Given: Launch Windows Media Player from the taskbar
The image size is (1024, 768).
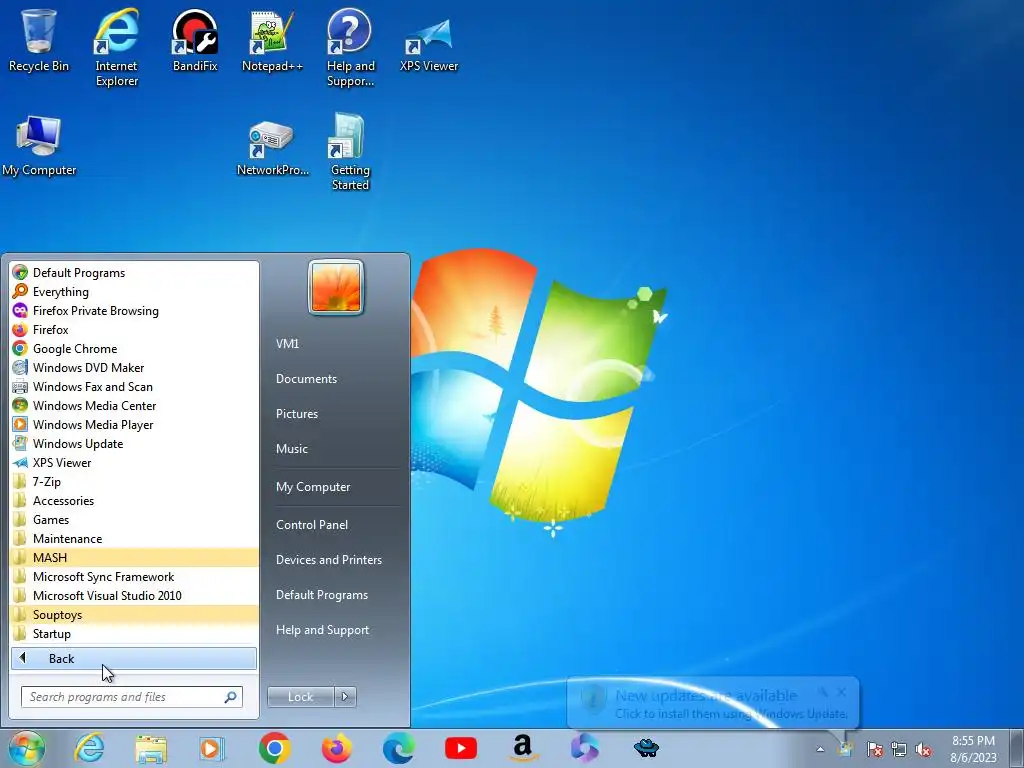Looking at the screenshot, I should [x=212, y=748].
